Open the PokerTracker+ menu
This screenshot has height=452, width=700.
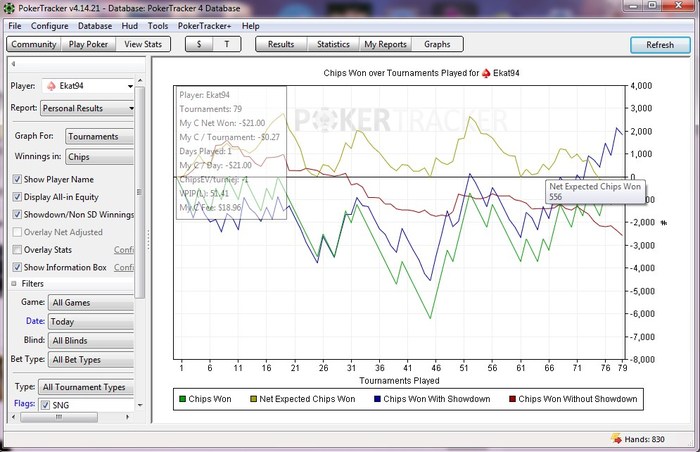204,26
